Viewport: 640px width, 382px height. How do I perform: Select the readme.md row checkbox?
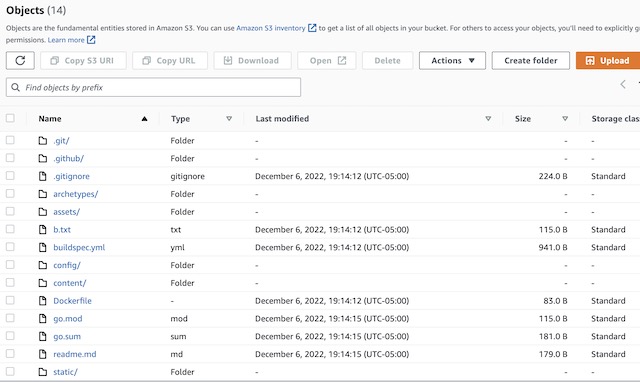[10, 353]
